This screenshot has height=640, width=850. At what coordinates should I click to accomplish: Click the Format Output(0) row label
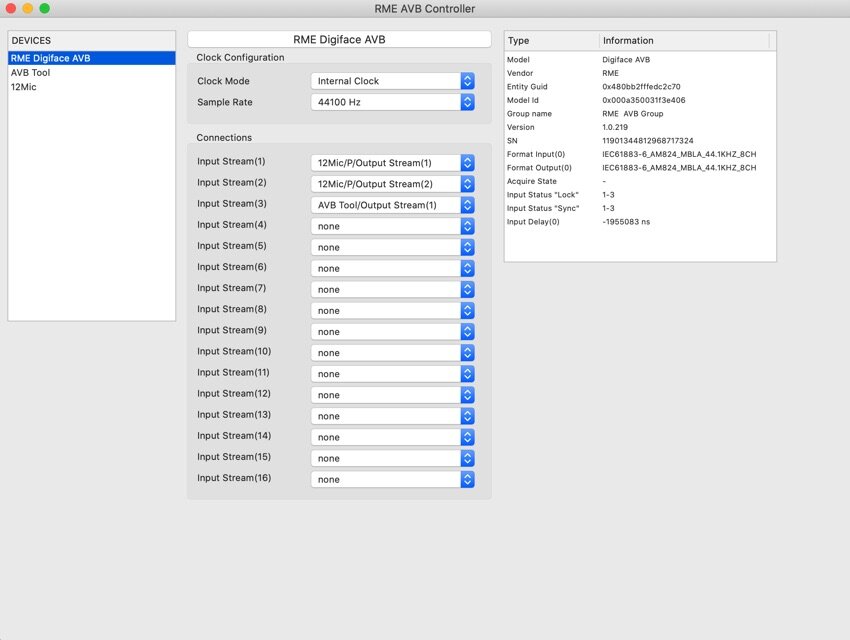pos(539,168)
